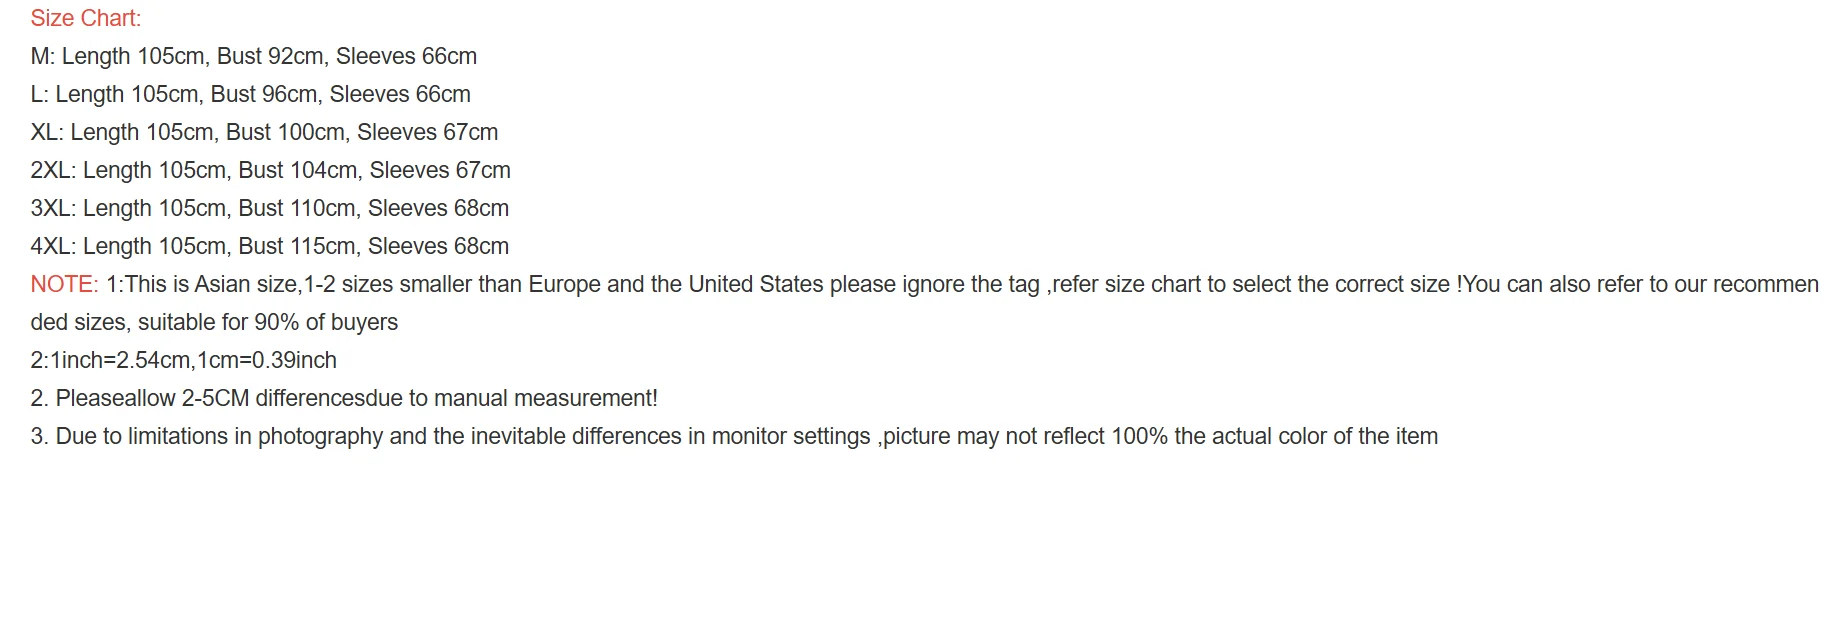The height and width of the screenshot is (622, 1847).
Task: Click the red "NOTE:" label
Action: [x=64, y=284]
